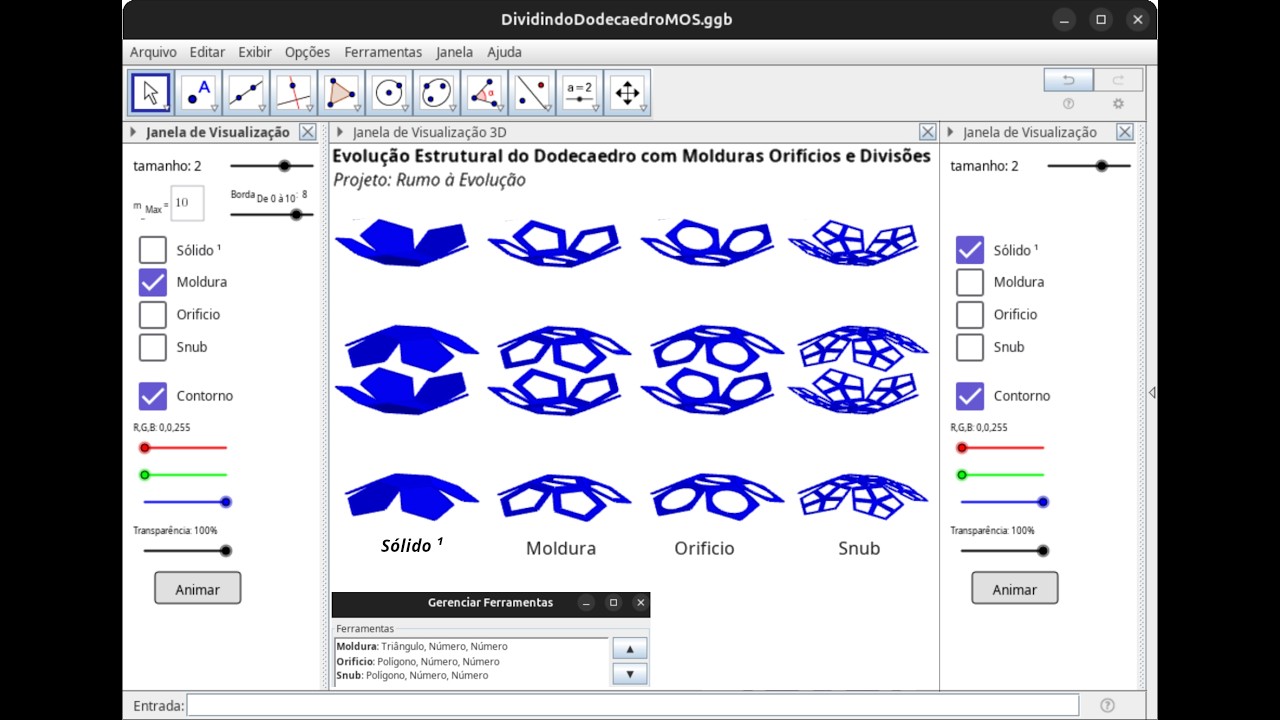Open the sidebar collapse arrow on right edge
This screenshot has width=1280, height=720.
(1151, 393)
